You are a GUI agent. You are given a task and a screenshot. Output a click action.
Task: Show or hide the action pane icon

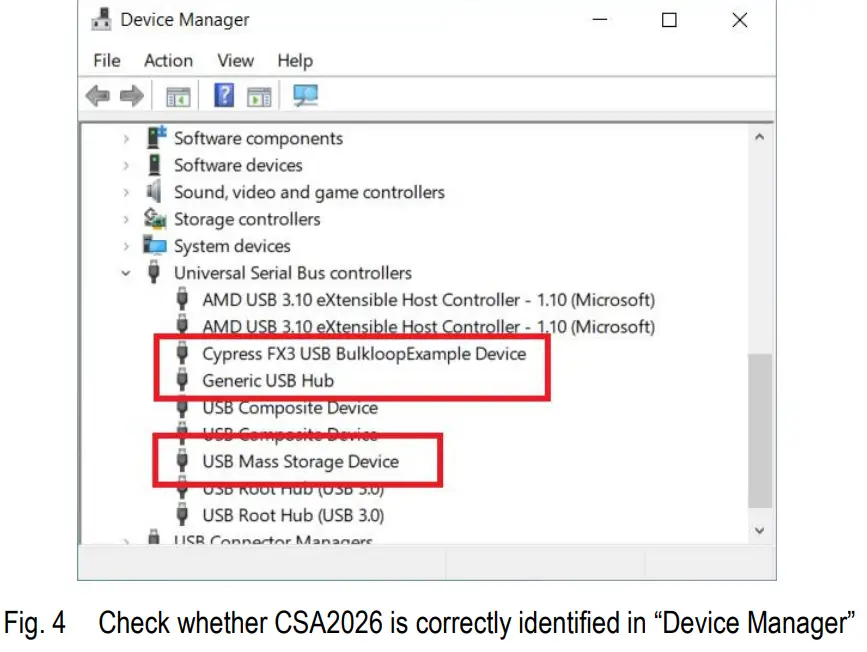259,97
